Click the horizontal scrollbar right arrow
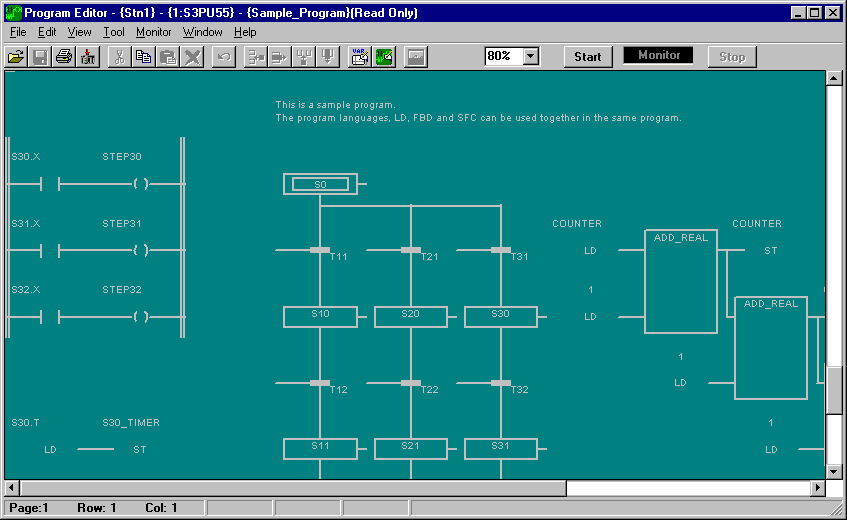This screenshot has height=520, width=847. coord(818,488)
